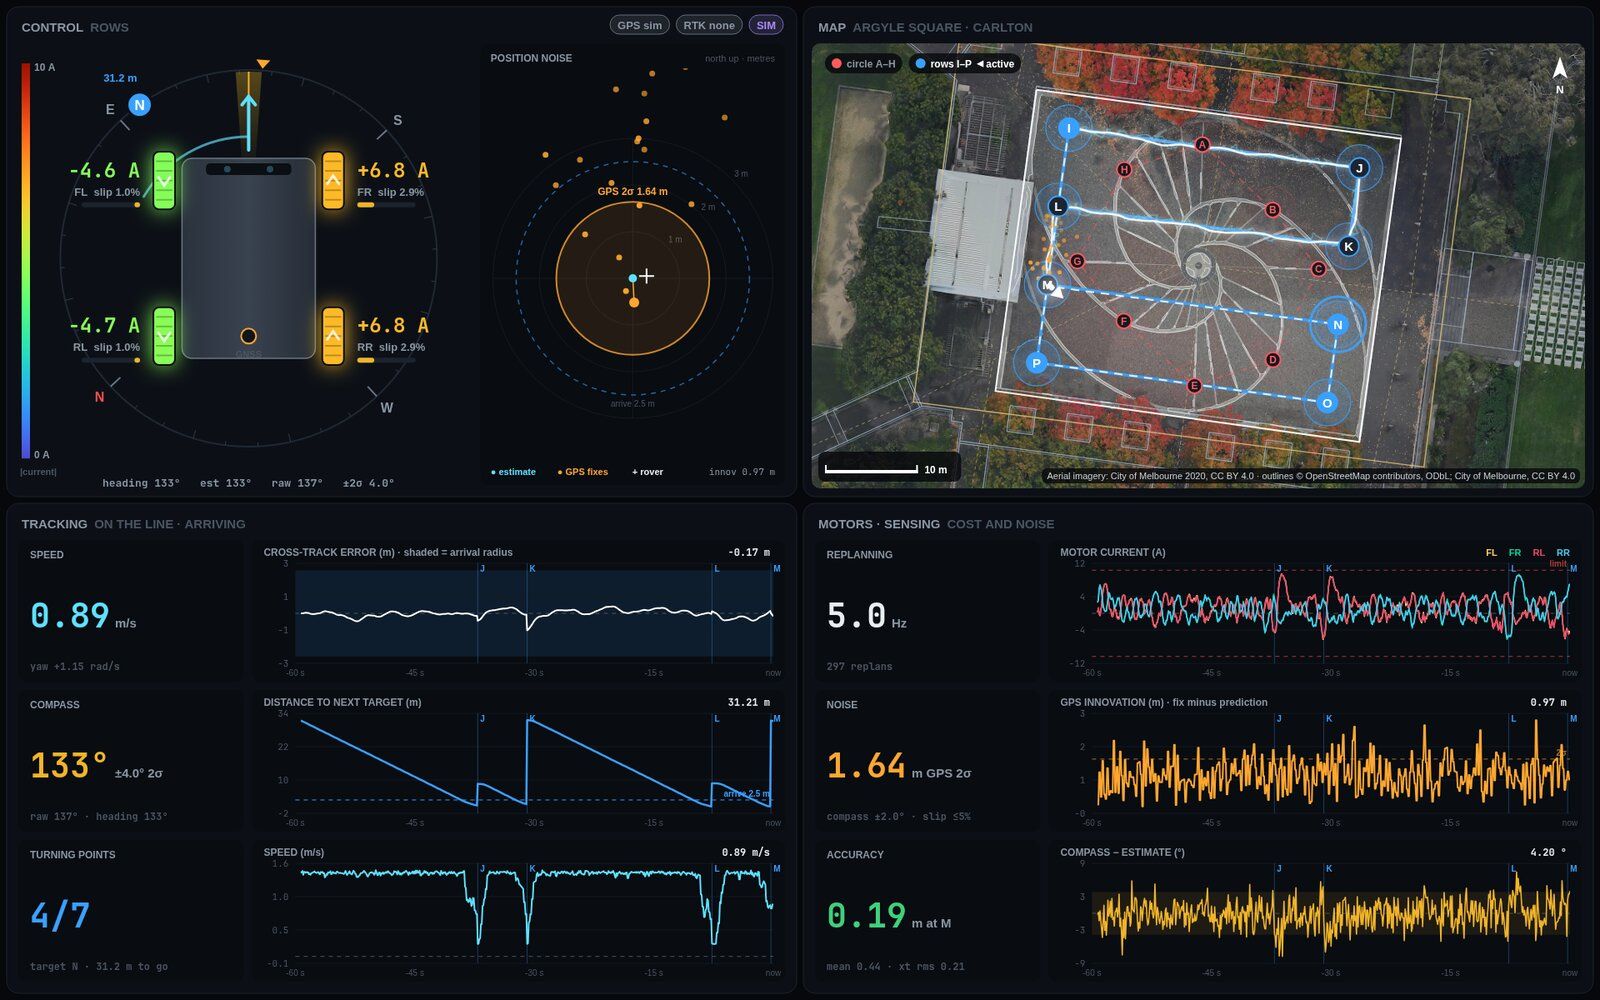Image resolution: width=1600 pixels, height=1000 pixels.
Task: Click the estimate legend entry
Action: pos(513,472)
